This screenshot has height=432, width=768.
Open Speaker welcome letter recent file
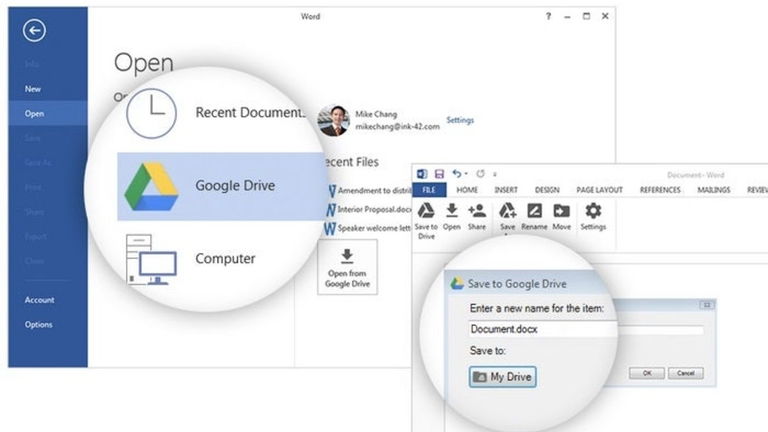pos(367,228)
